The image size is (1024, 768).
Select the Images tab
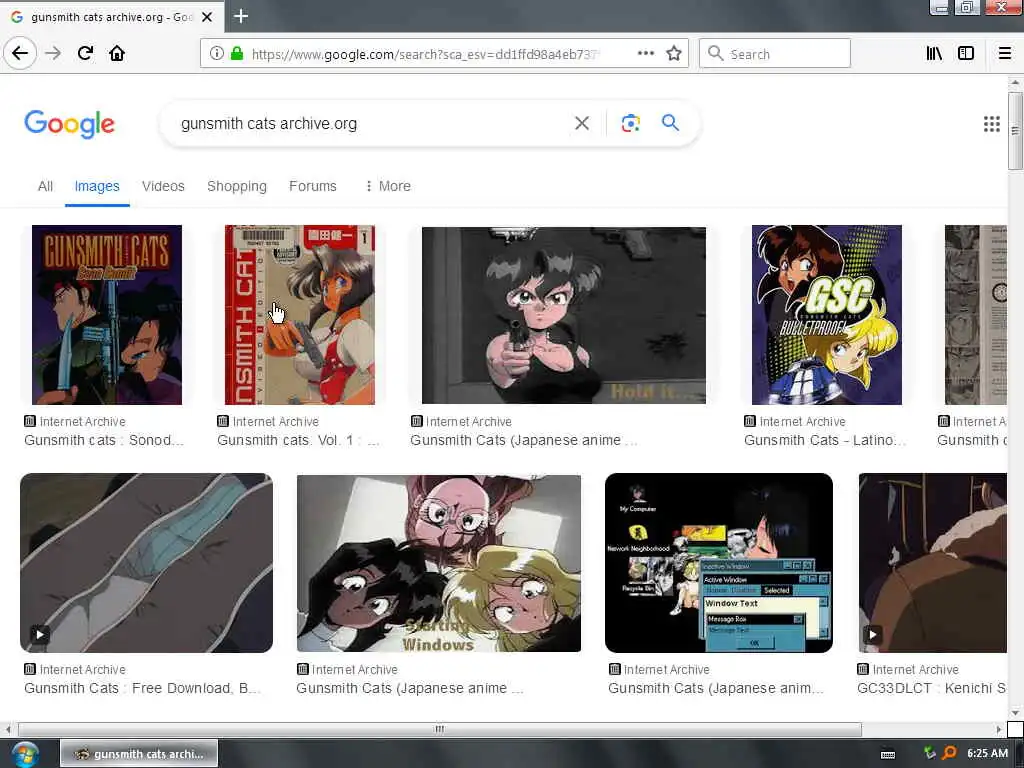[97, 186]
